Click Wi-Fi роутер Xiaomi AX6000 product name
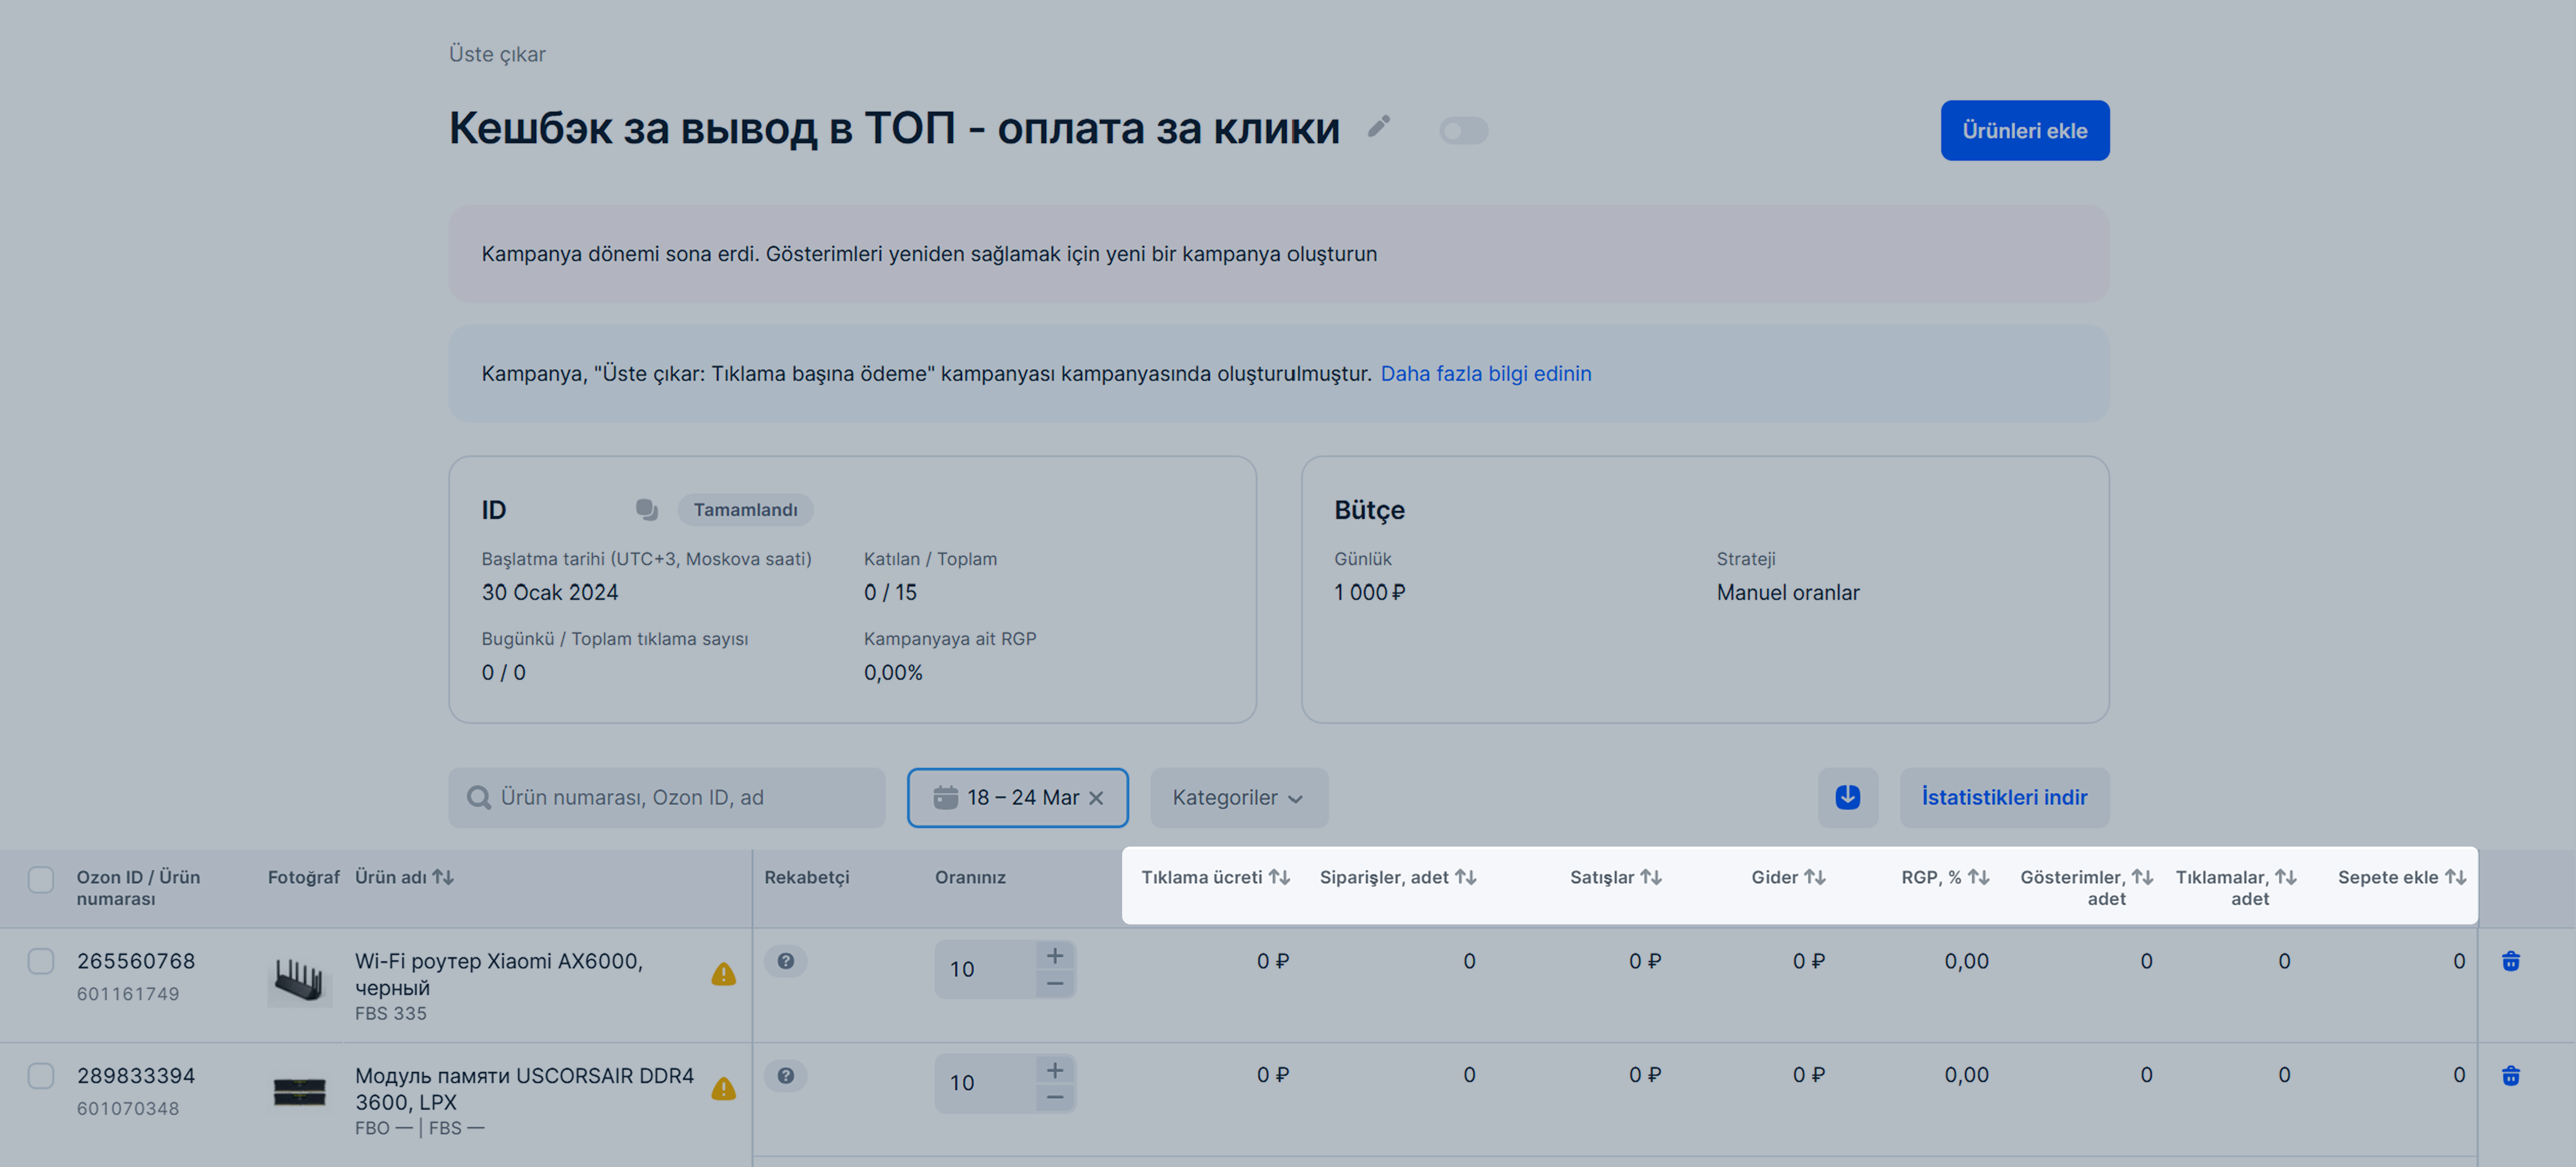 499,974
